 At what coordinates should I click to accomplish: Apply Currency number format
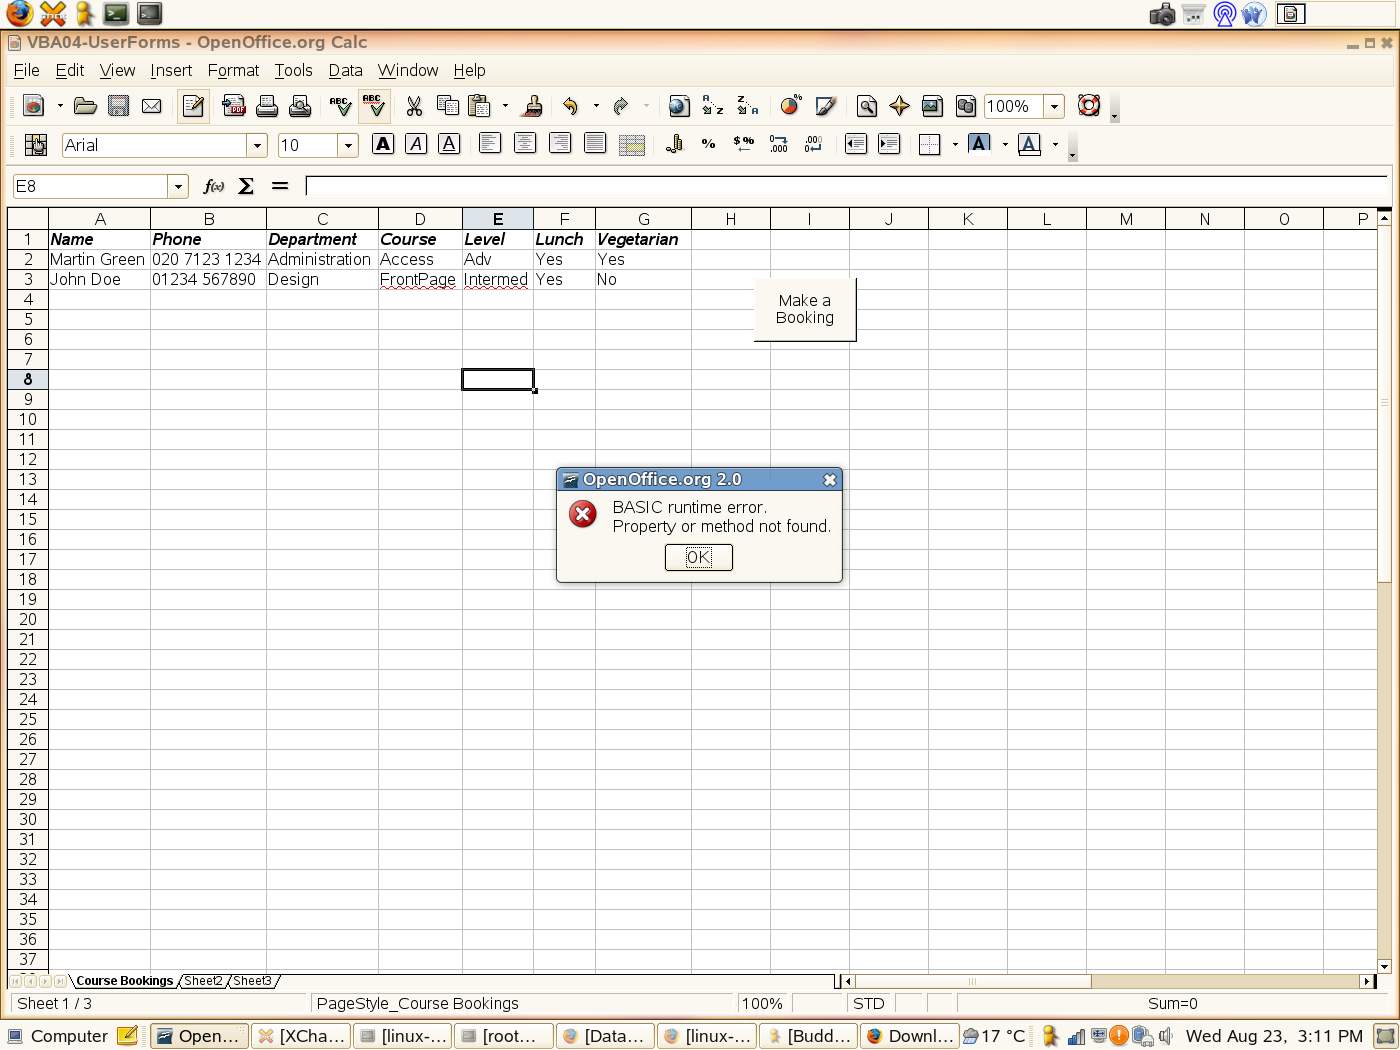coord(675,145)
